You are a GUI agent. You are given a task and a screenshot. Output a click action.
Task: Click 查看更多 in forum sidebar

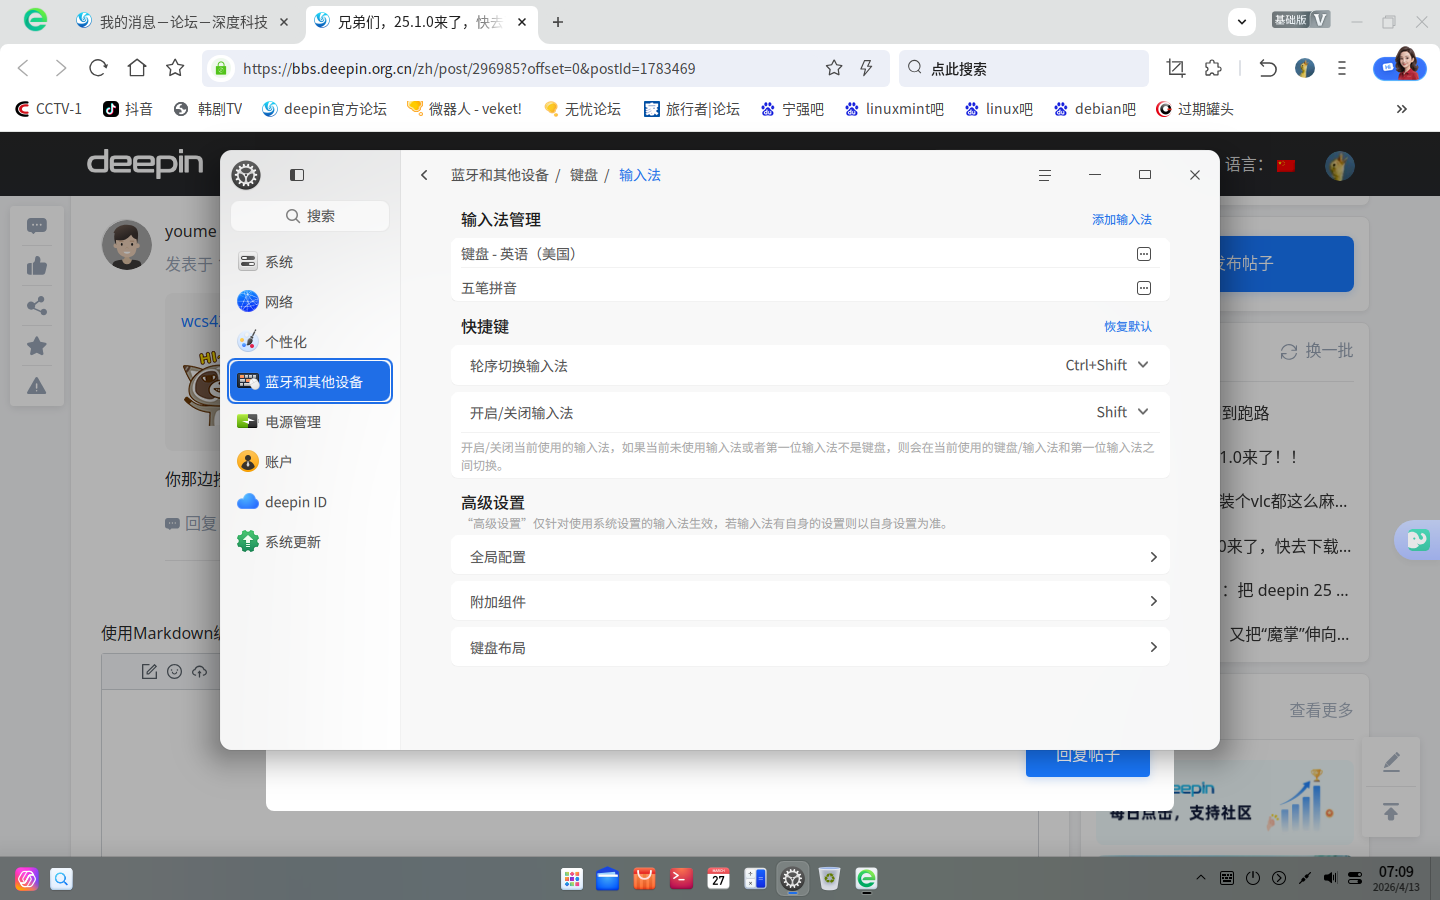(1321, 710)
